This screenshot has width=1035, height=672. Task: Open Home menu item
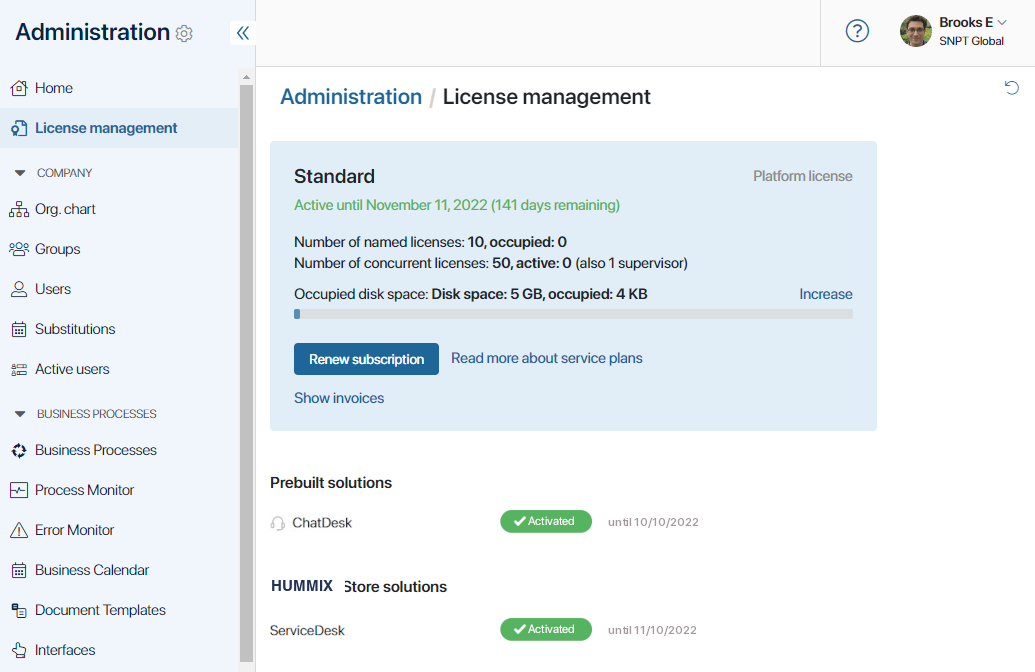[119, 88]
